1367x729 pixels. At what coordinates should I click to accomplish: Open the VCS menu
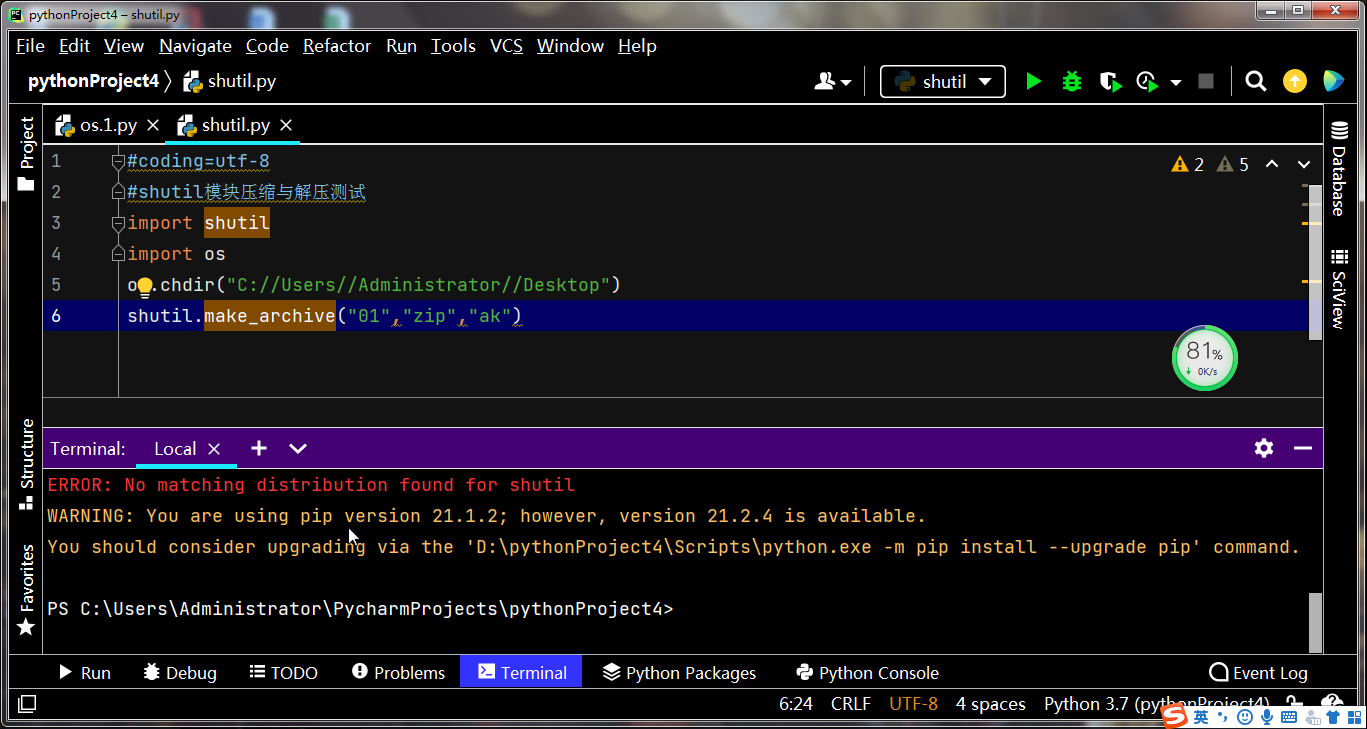click(506, 46)
